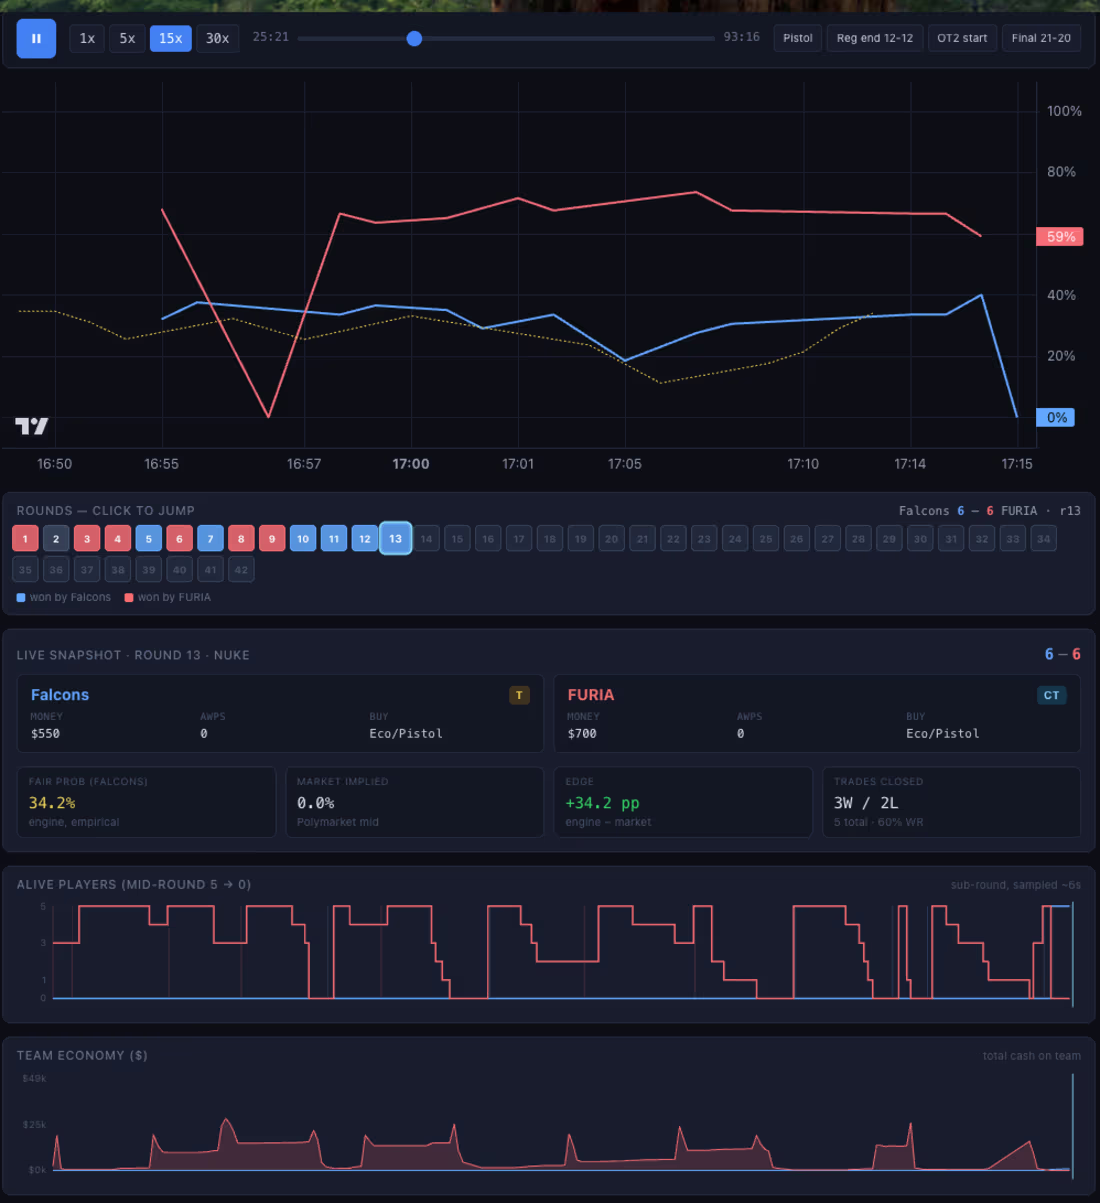The width and height of the screenshot is (1100, 1203).
Task: Jump to round 8
Action: coord(241,539)
